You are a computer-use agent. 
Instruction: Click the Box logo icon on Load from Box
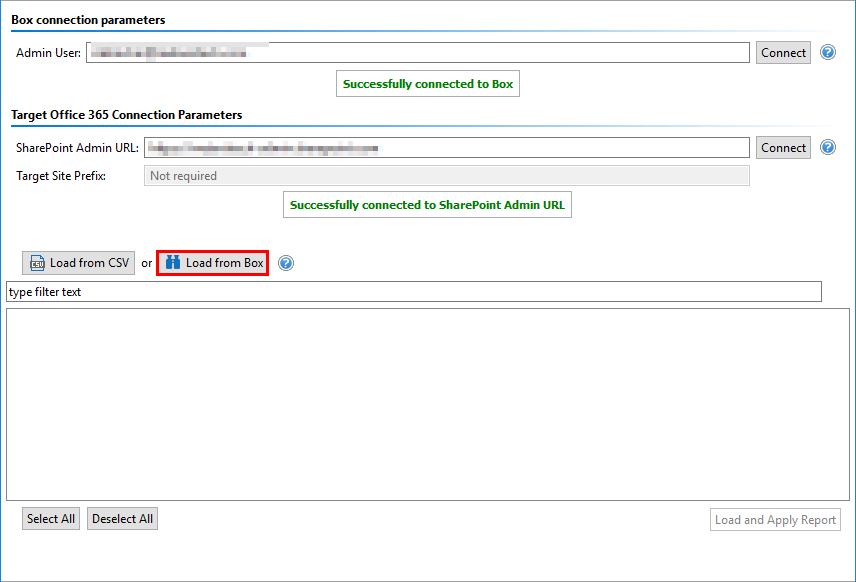(x=173, y=263)
